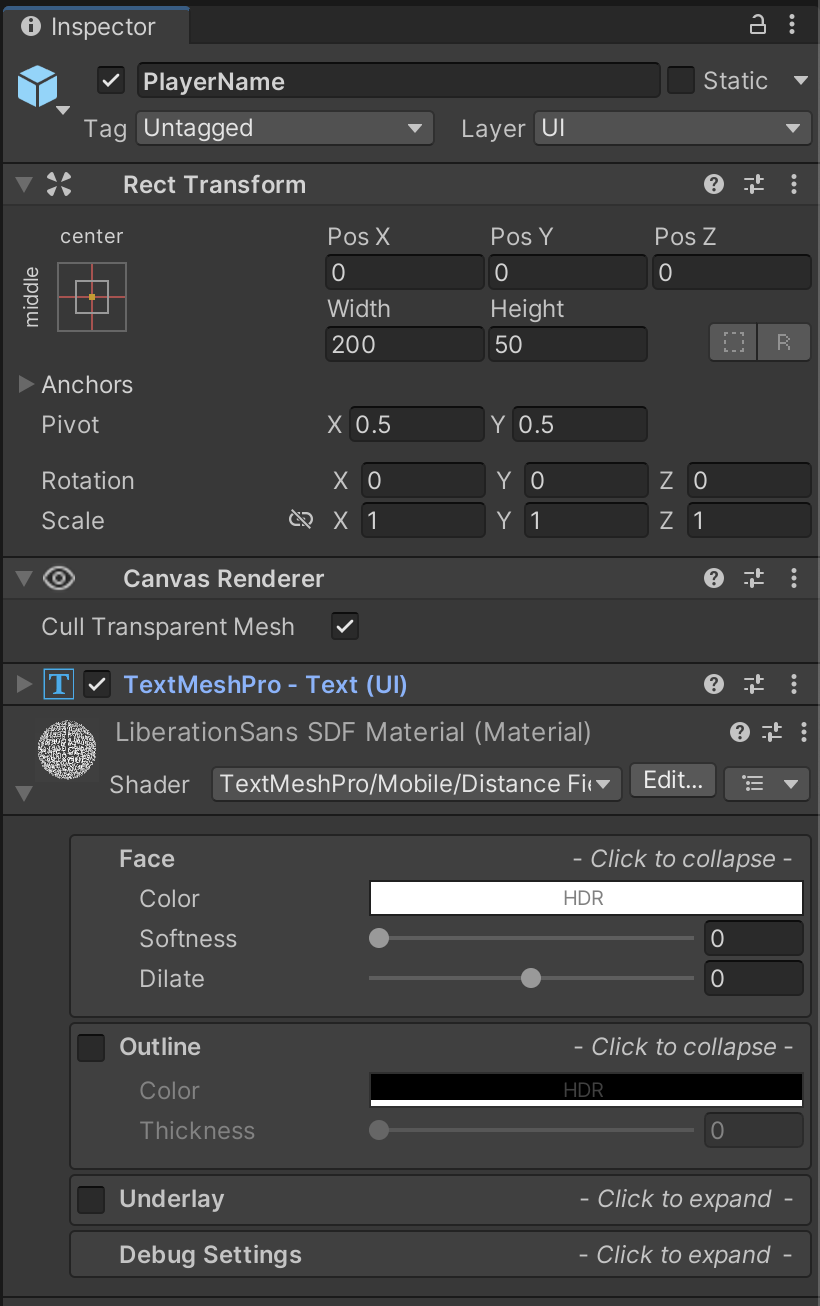820x1306 pixels.
Task: Open the Face Color HDR swatch
Action: [x=586, y=898]
